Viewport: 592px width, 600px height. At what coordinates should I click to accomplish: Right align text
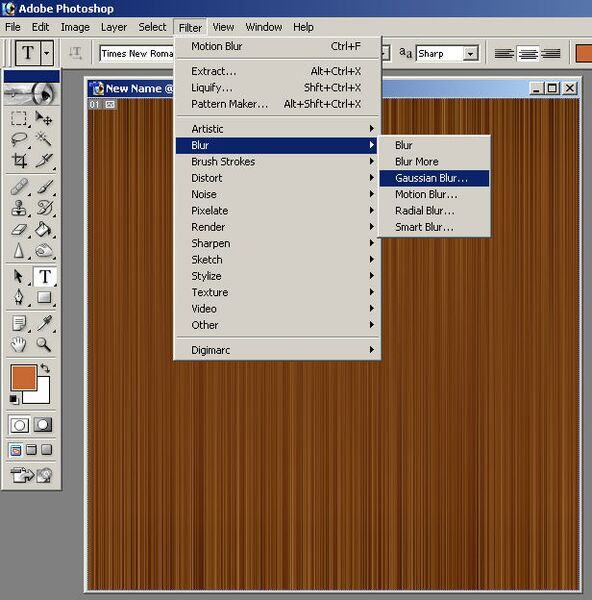tap(551, 53)
